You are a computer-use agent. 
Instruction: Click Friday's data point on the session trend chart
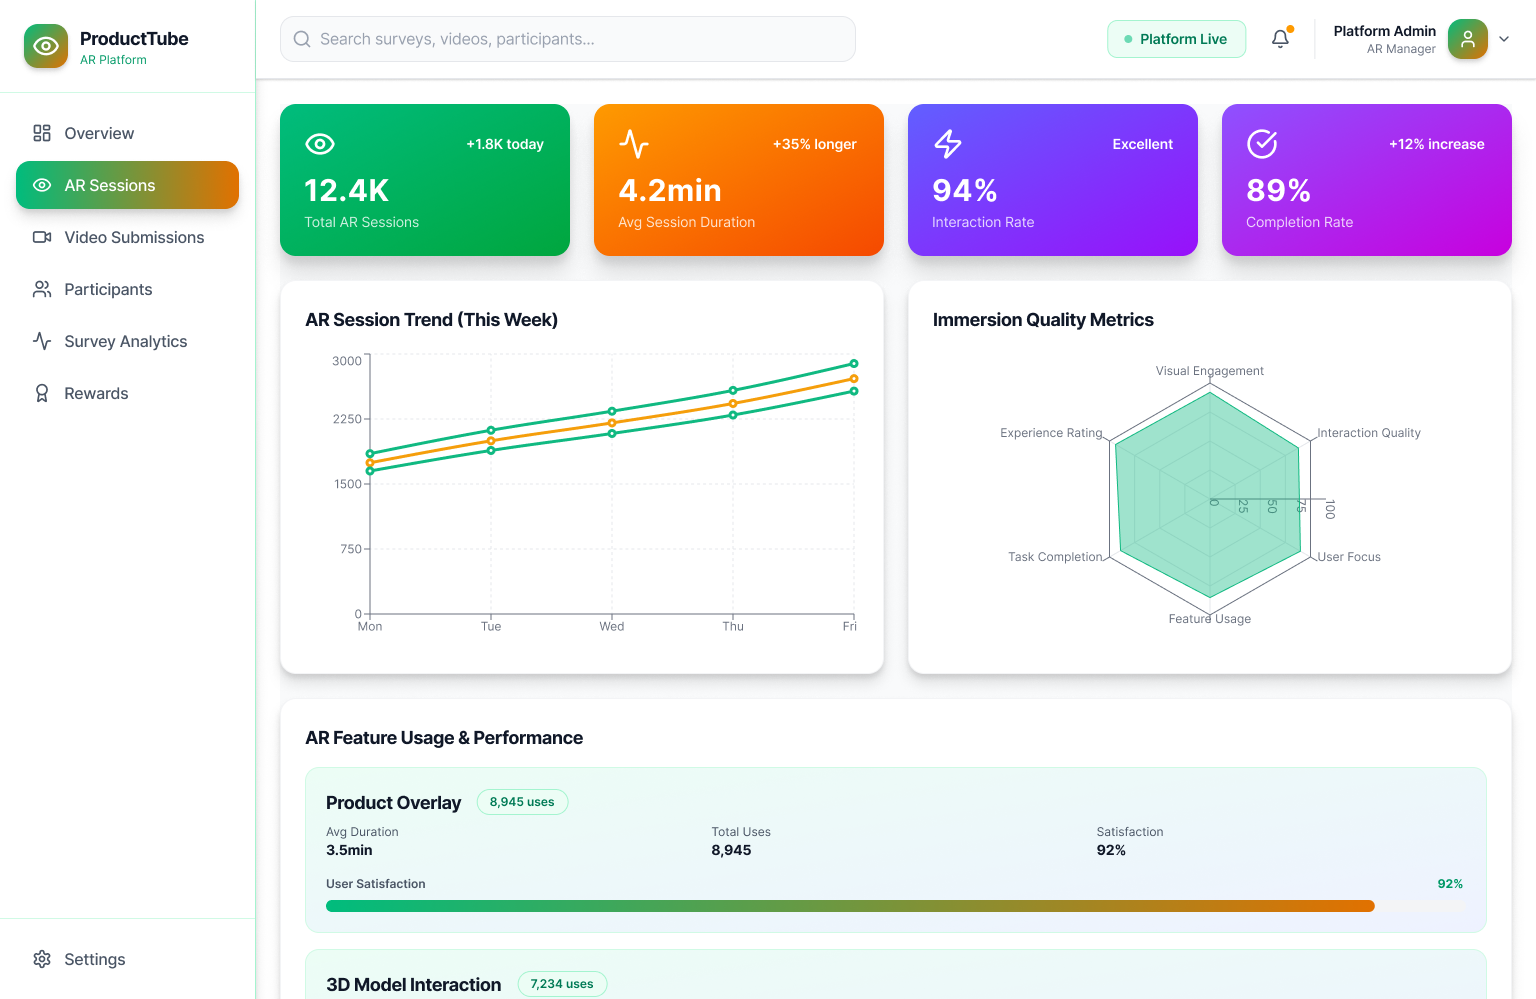(x=852, y=363)
